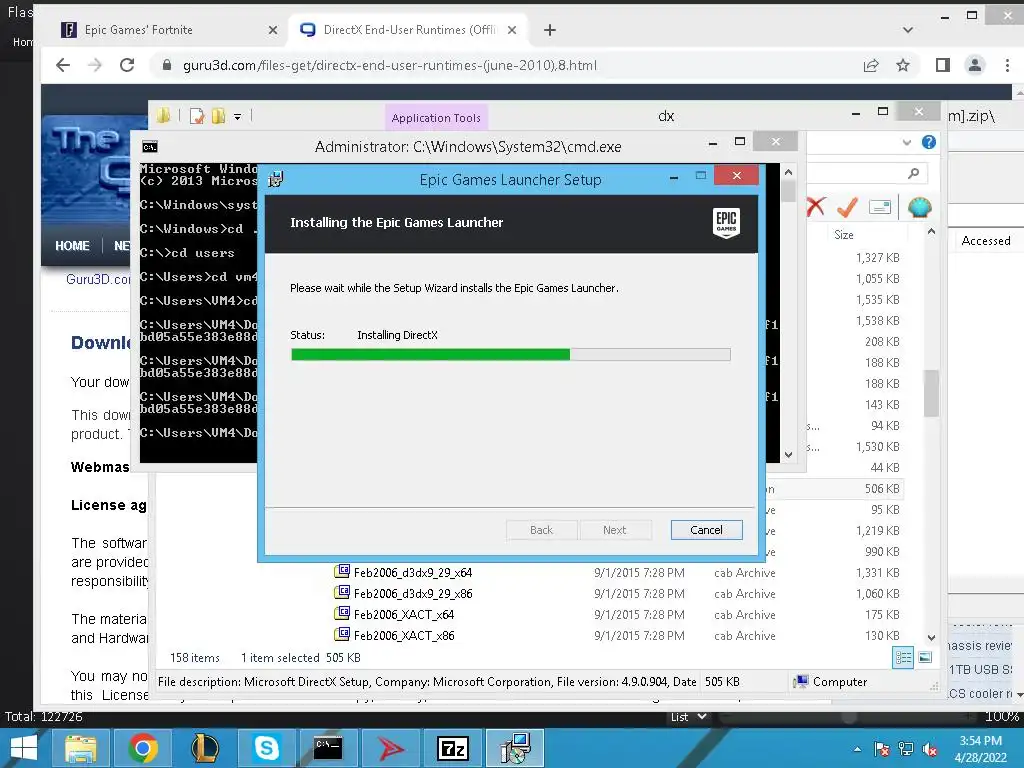Share the page using the address bar share icon
This screenshot has height=768, width=1024.
(x=871, y=65)
